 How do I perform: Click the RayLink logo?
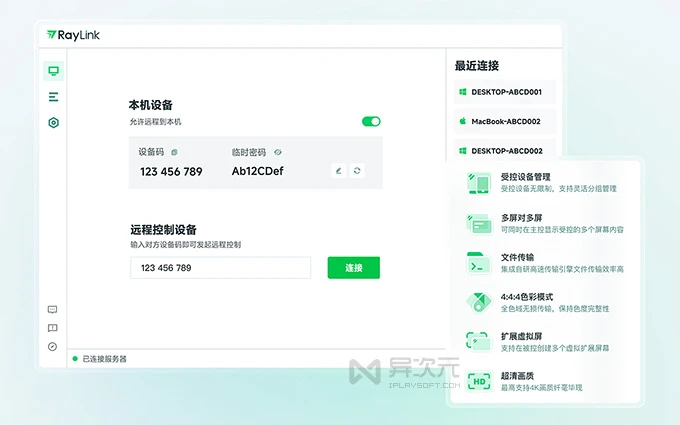tap(73, 35)
